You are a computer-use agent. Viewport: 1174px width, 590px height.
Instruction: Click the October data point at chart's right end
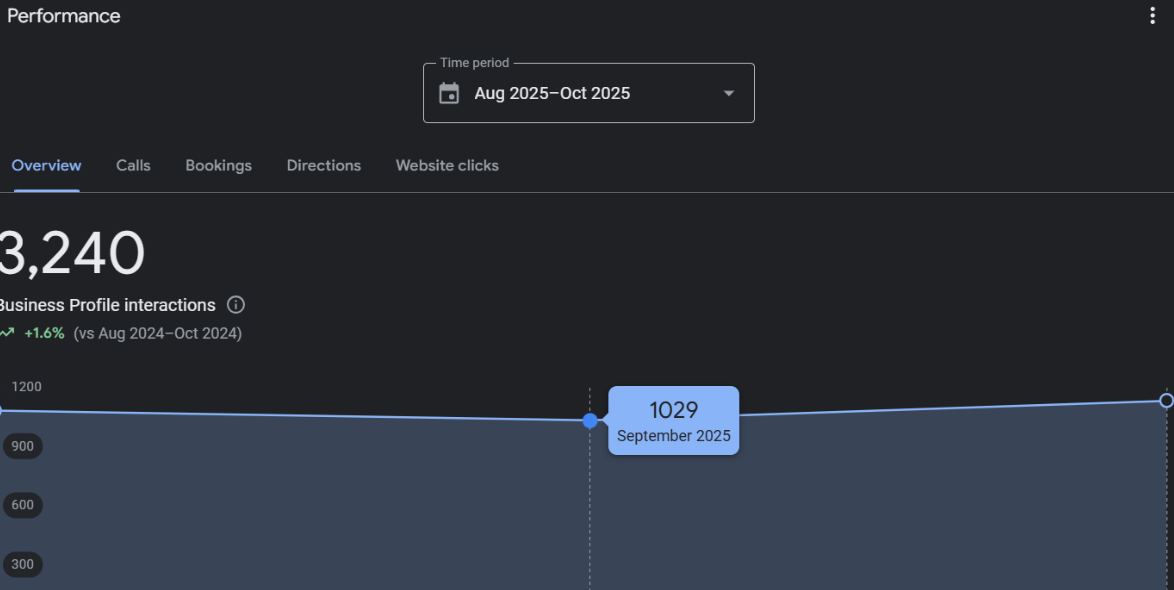point(1166,400)
